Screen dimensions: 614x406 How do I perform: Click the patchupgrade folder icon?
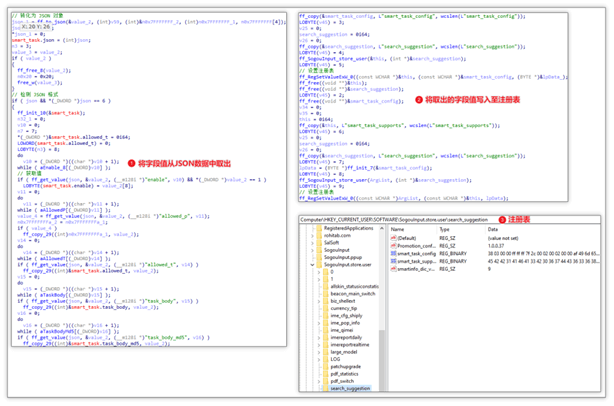click(x=326, y=366)
